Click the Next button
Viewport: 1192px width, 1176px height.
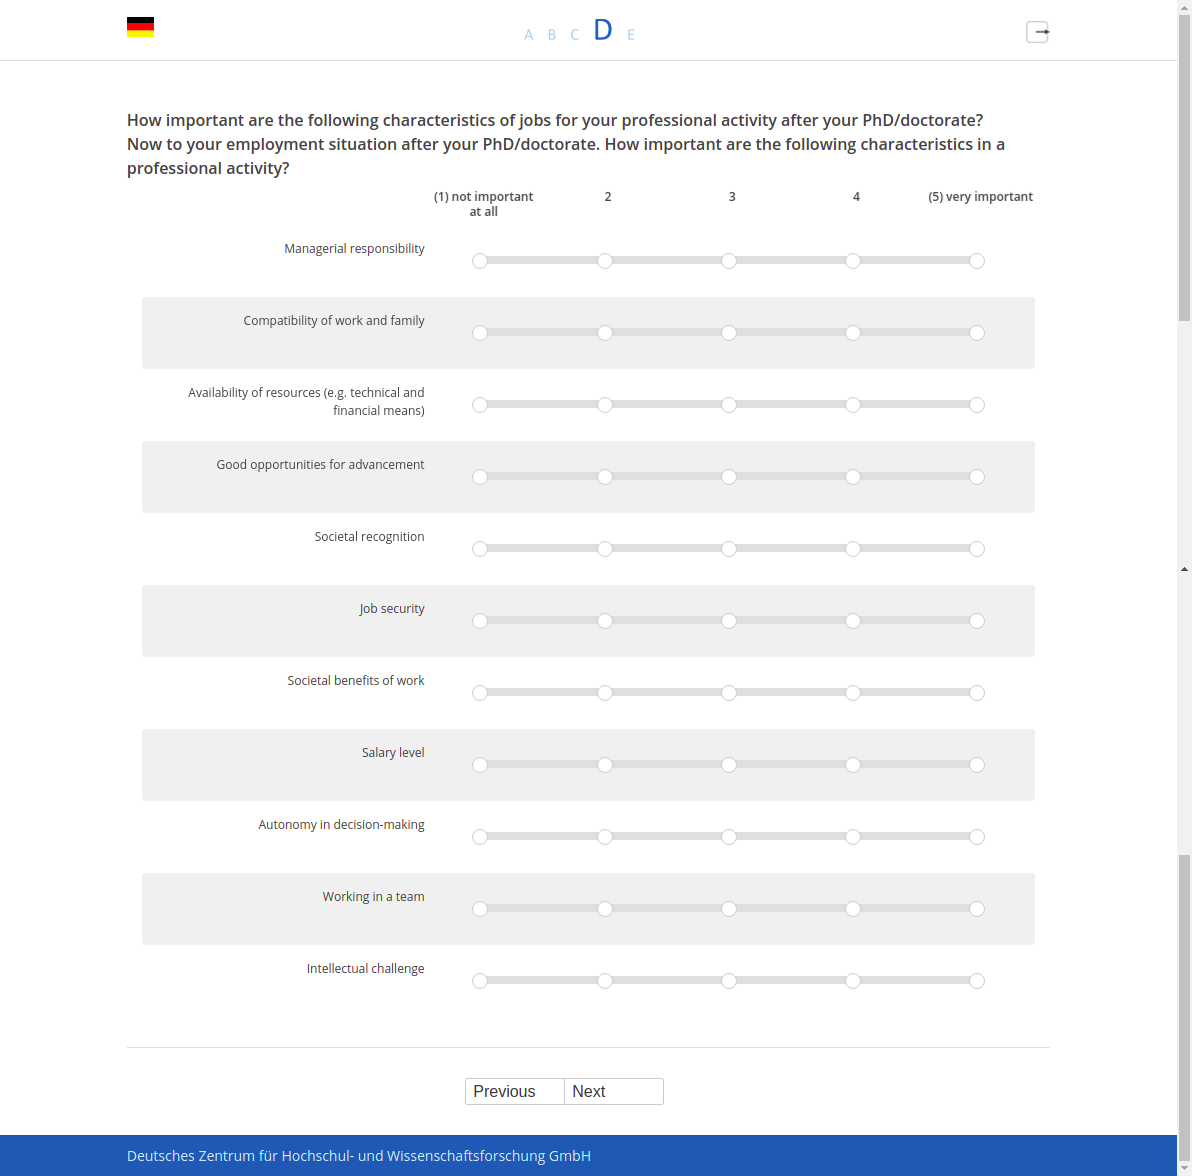pyautogui.click(x=614, y=1092)
